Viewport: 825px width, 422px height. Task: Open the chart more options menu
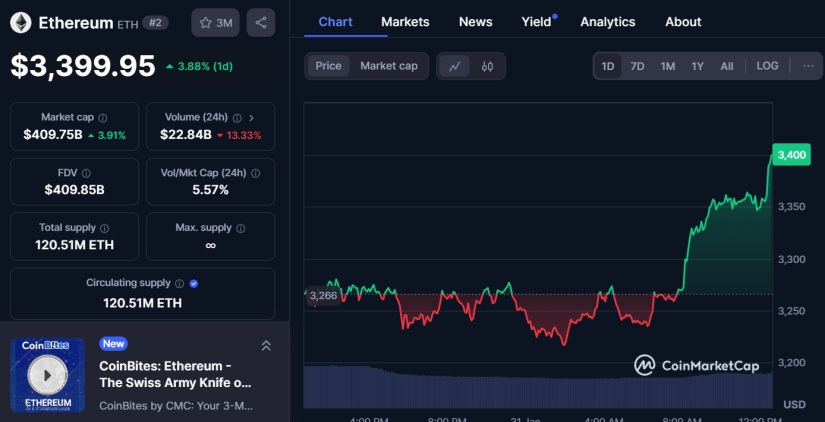(x=807, y=66)
